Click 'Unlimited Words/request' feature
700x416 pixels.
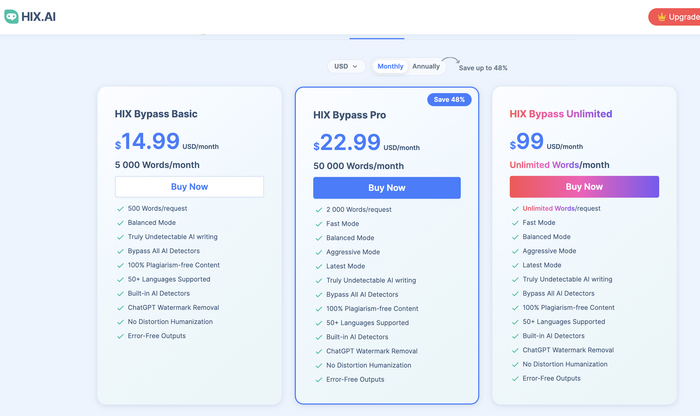(x=562, y=208)
